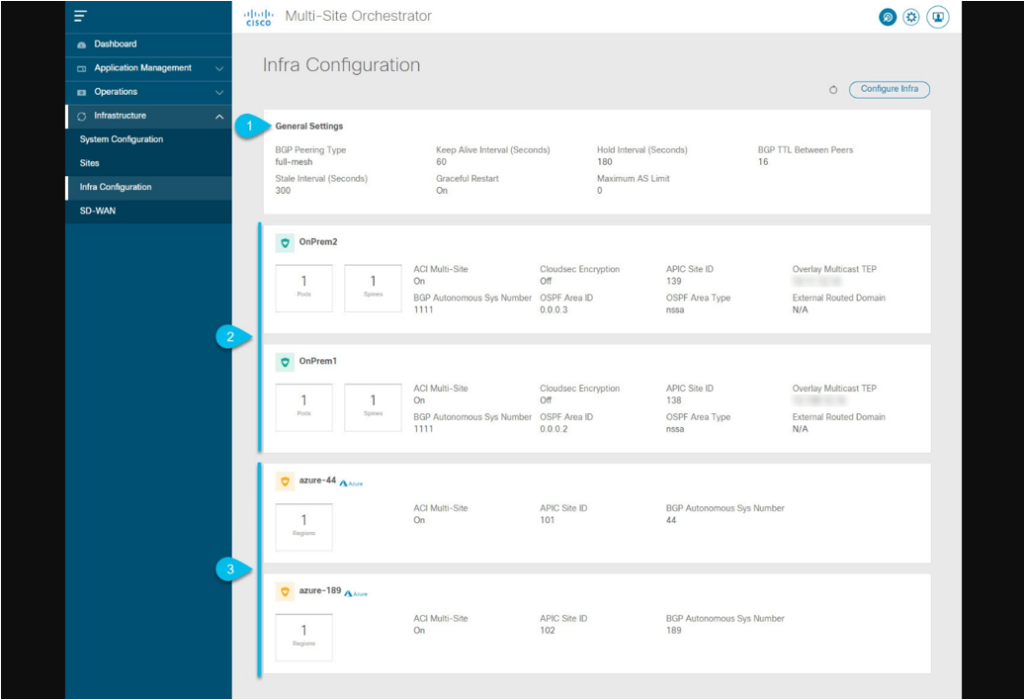Click the azure-189 Regions count tile
The image size is (1024, 700).
click(x=304, y=637)
